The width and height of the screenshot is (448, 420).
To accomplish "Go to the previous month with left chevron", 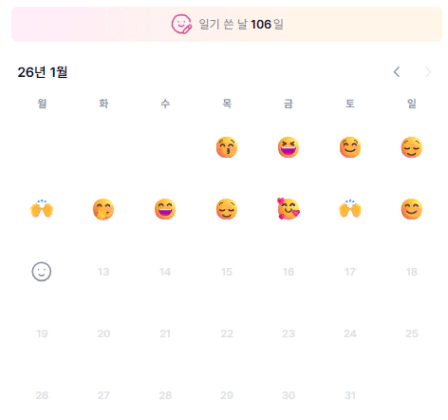I will [x=397, y=72].
